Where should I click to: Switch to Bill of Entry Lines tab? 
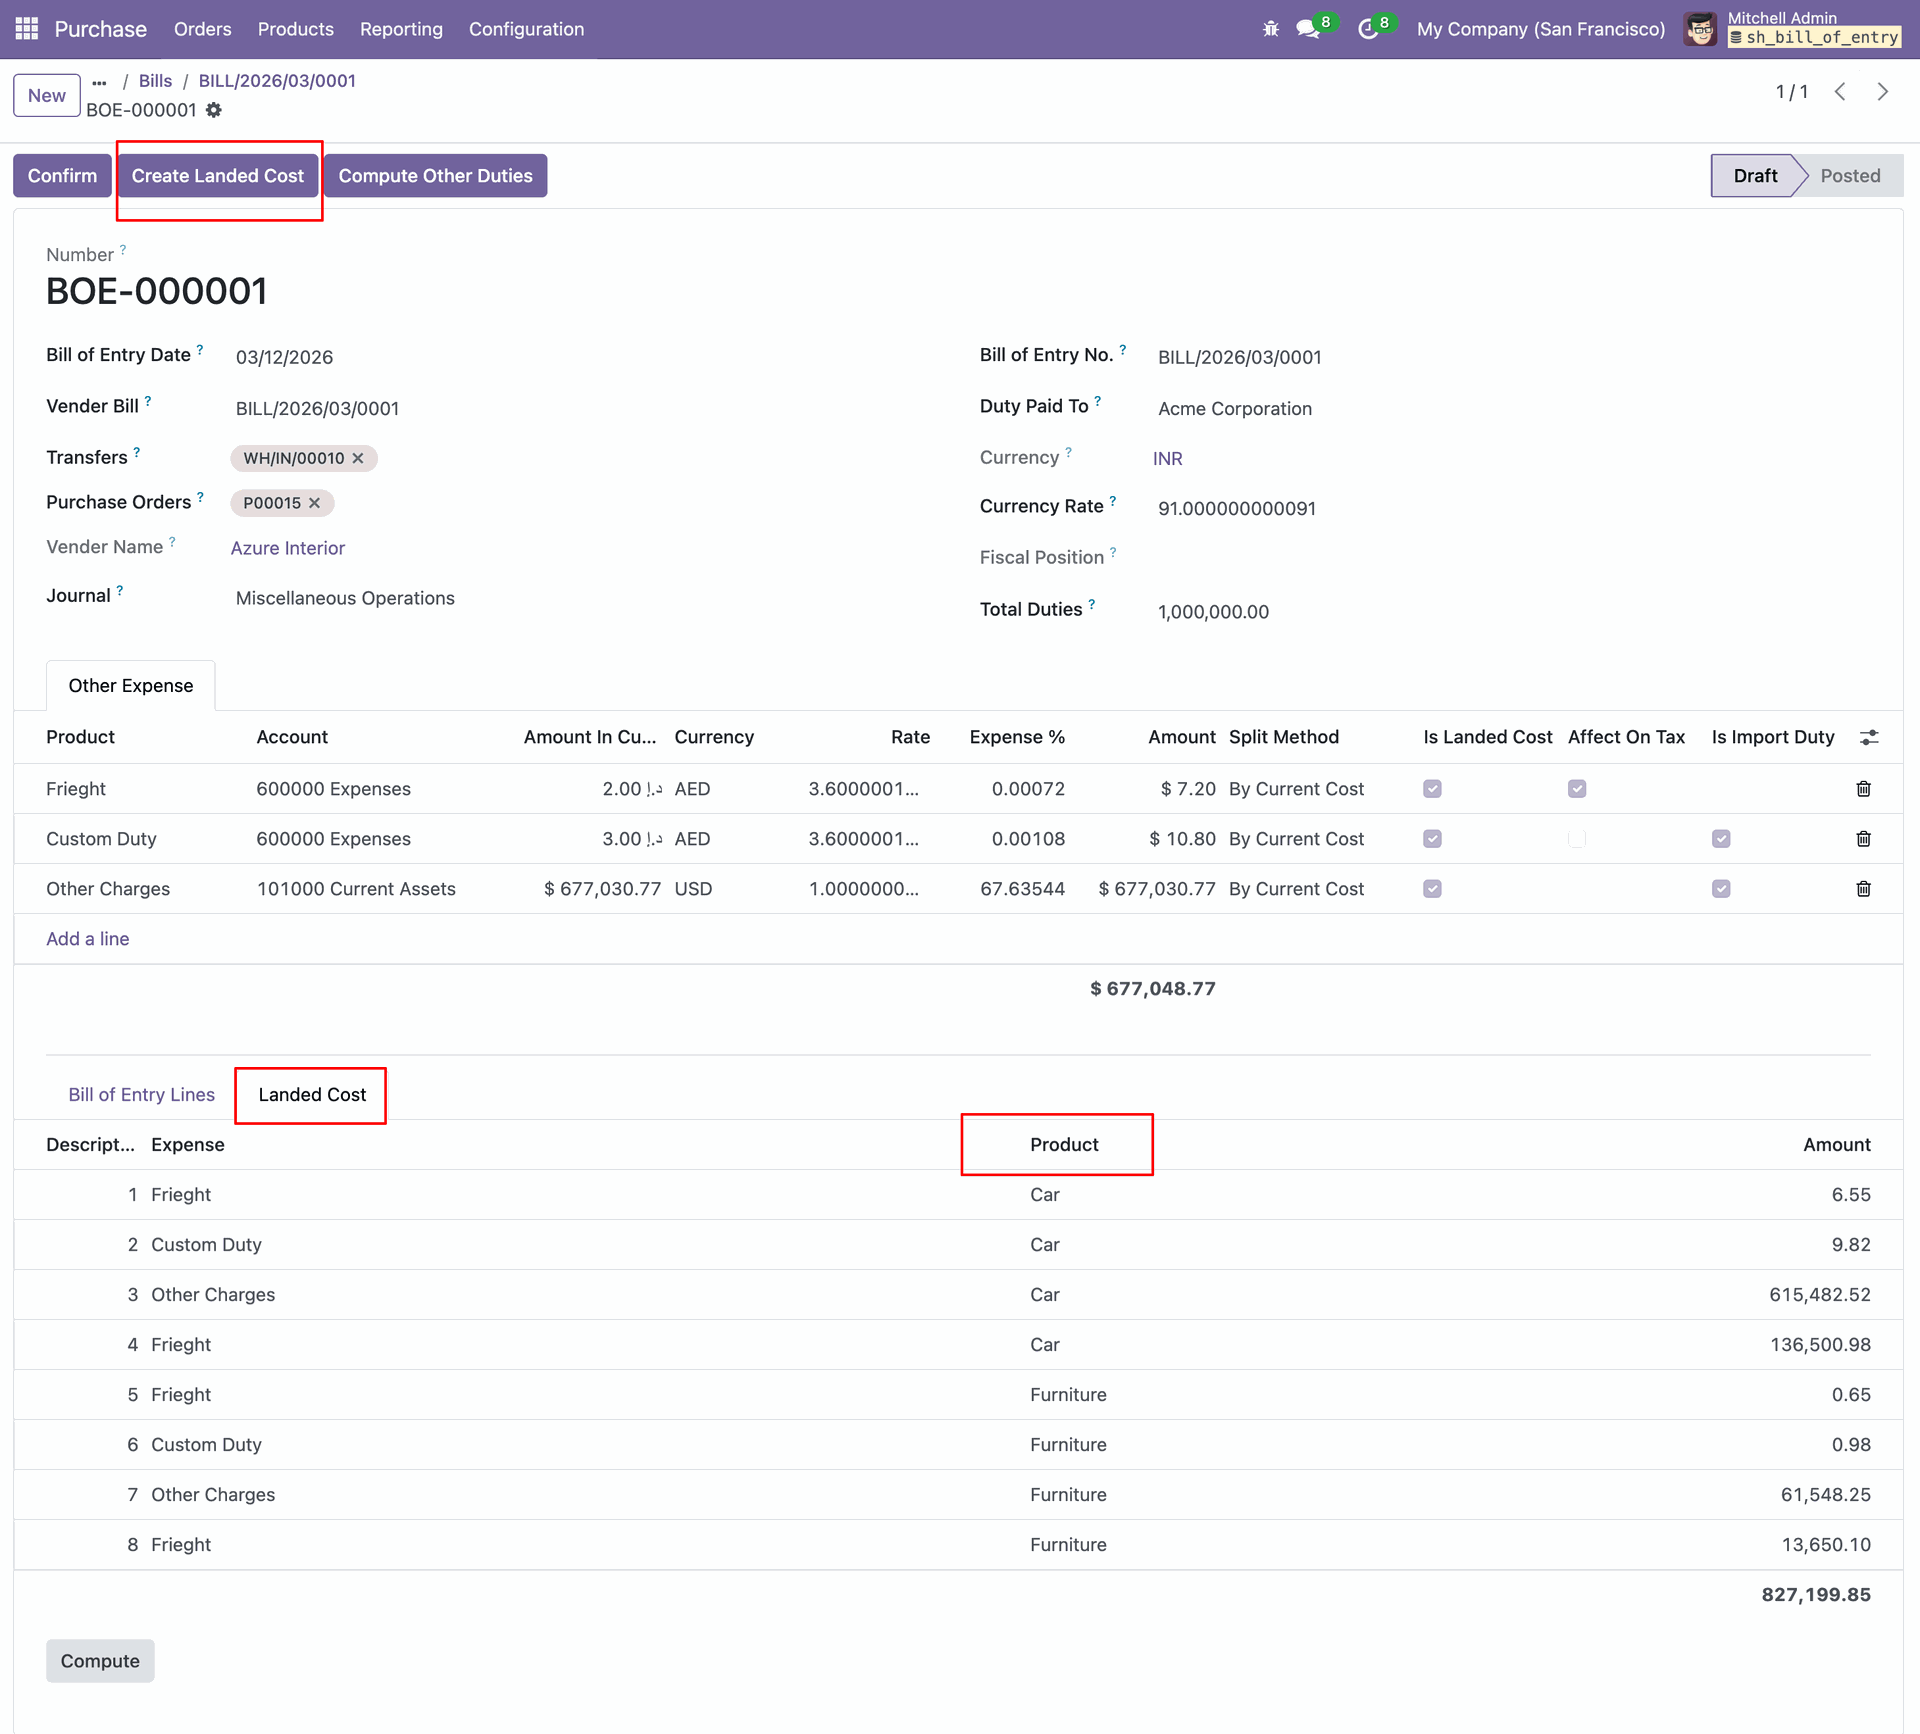coord(141,1094)
